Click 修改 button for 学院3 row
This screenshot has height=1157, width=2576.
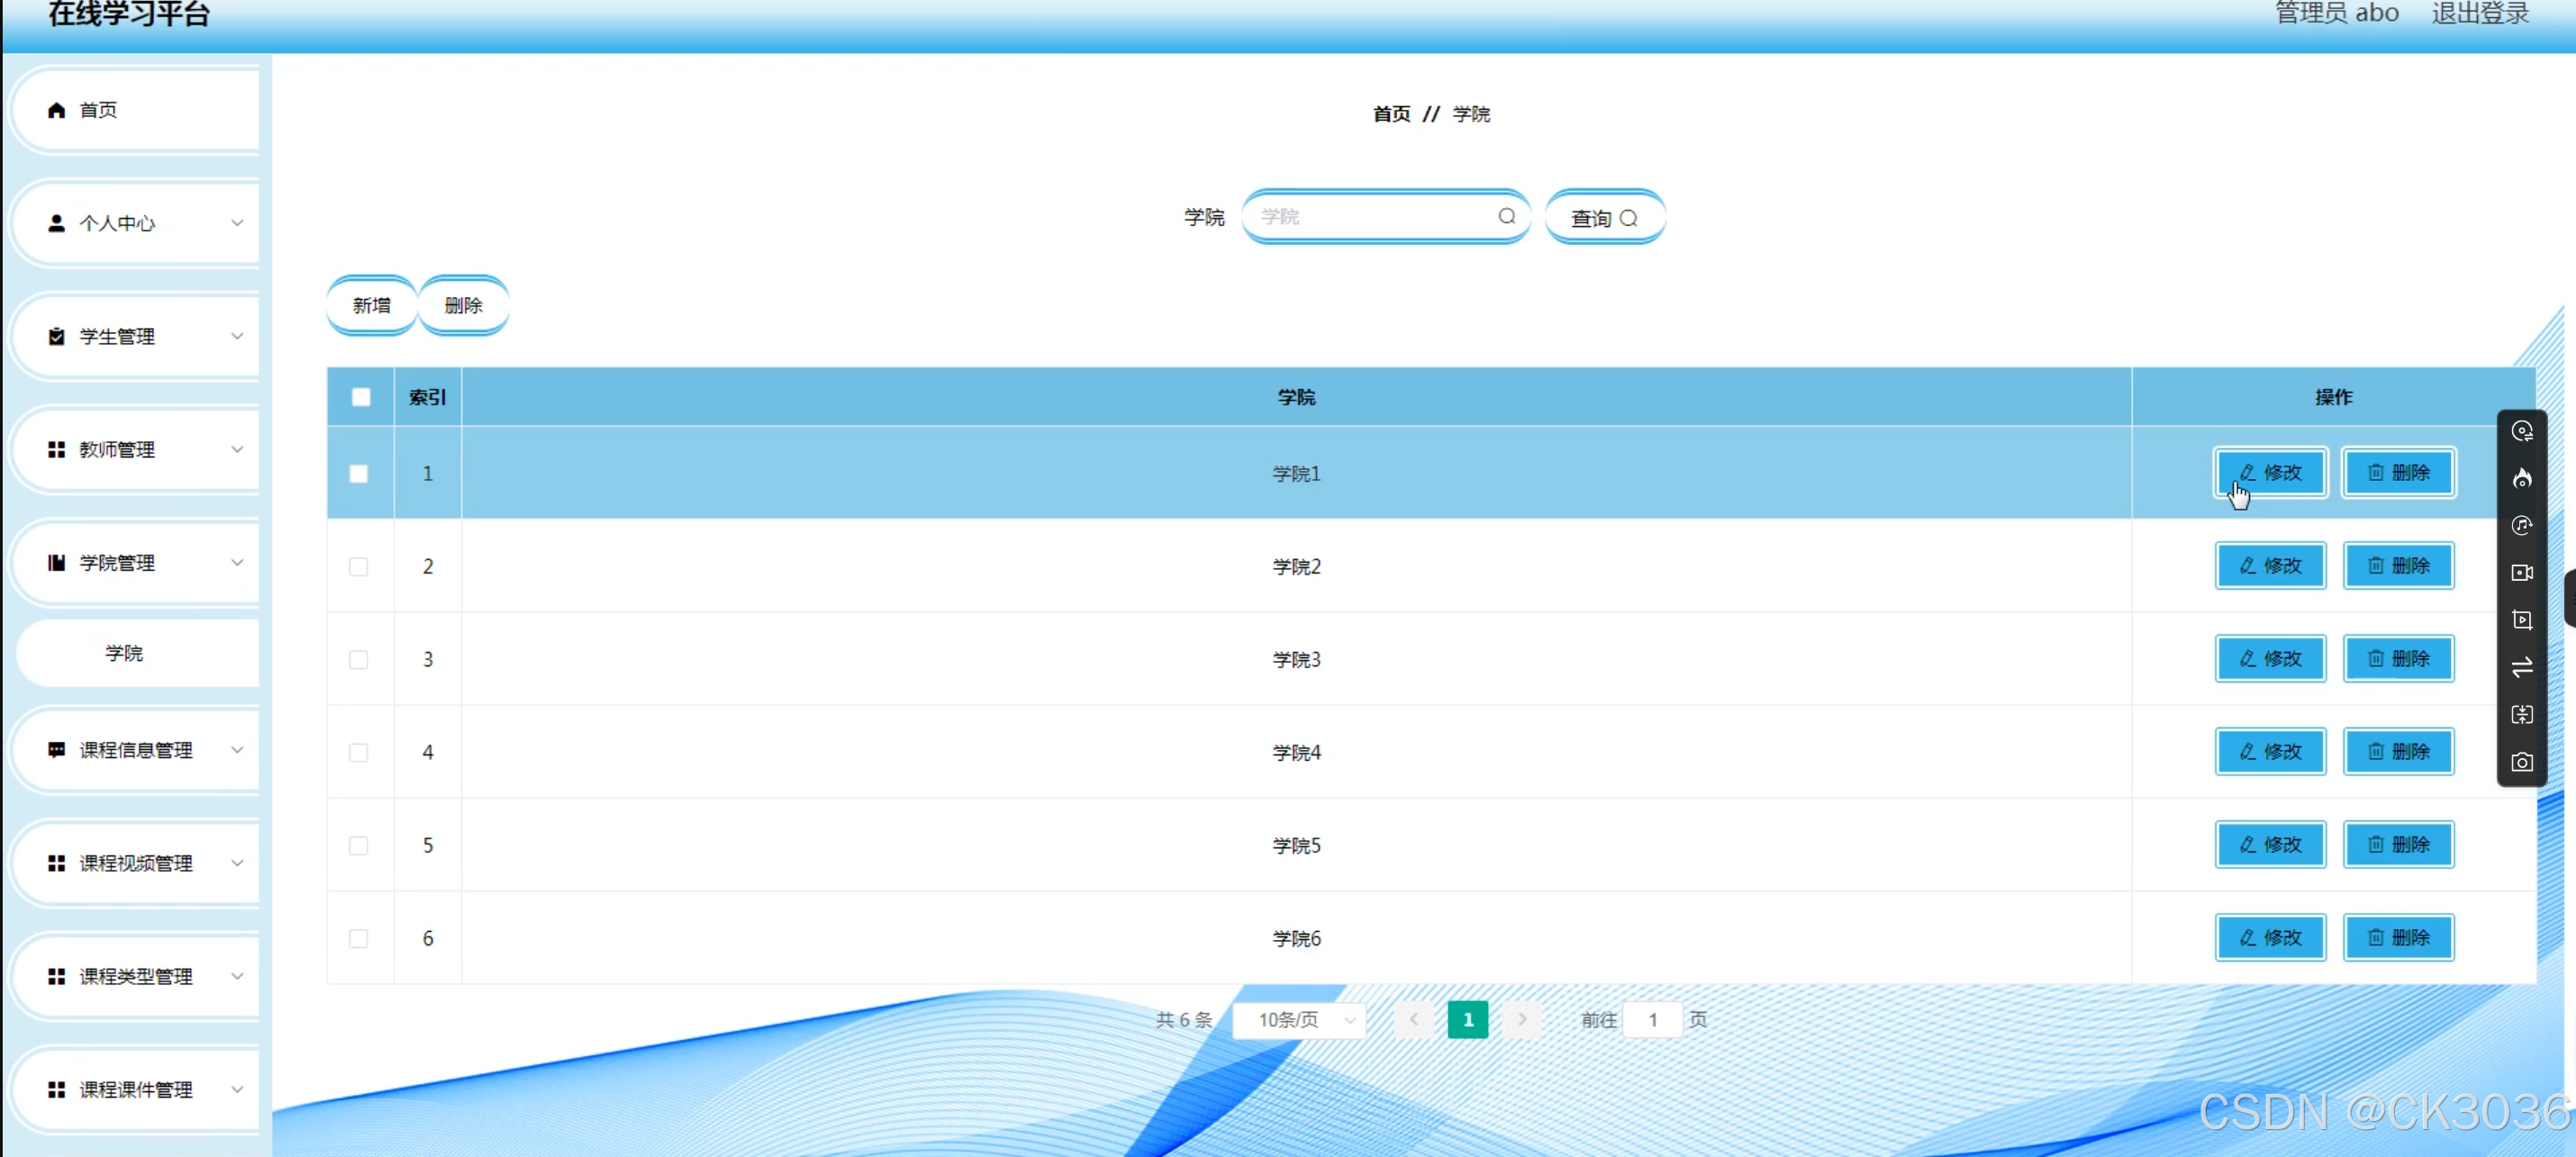pos(2269,659)
